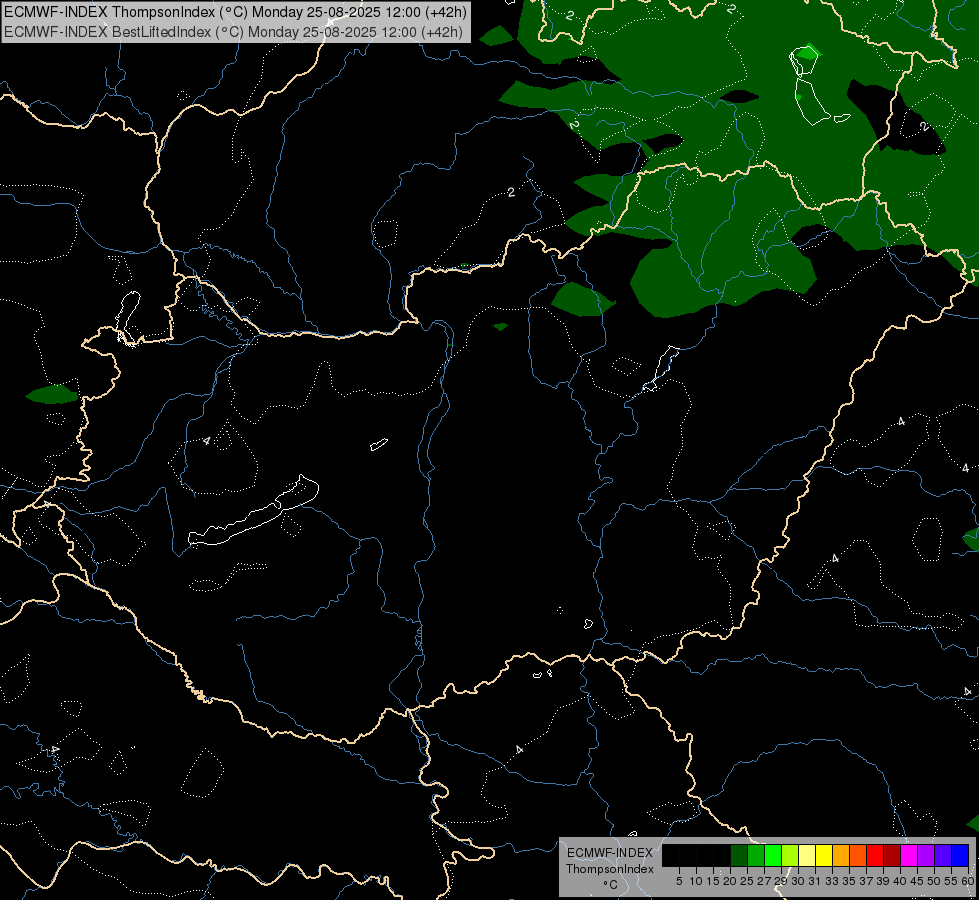Choose the magenta 40–45 legend swatch
The height and width of the screenshot is (900, 979).
tap(909, 855)
